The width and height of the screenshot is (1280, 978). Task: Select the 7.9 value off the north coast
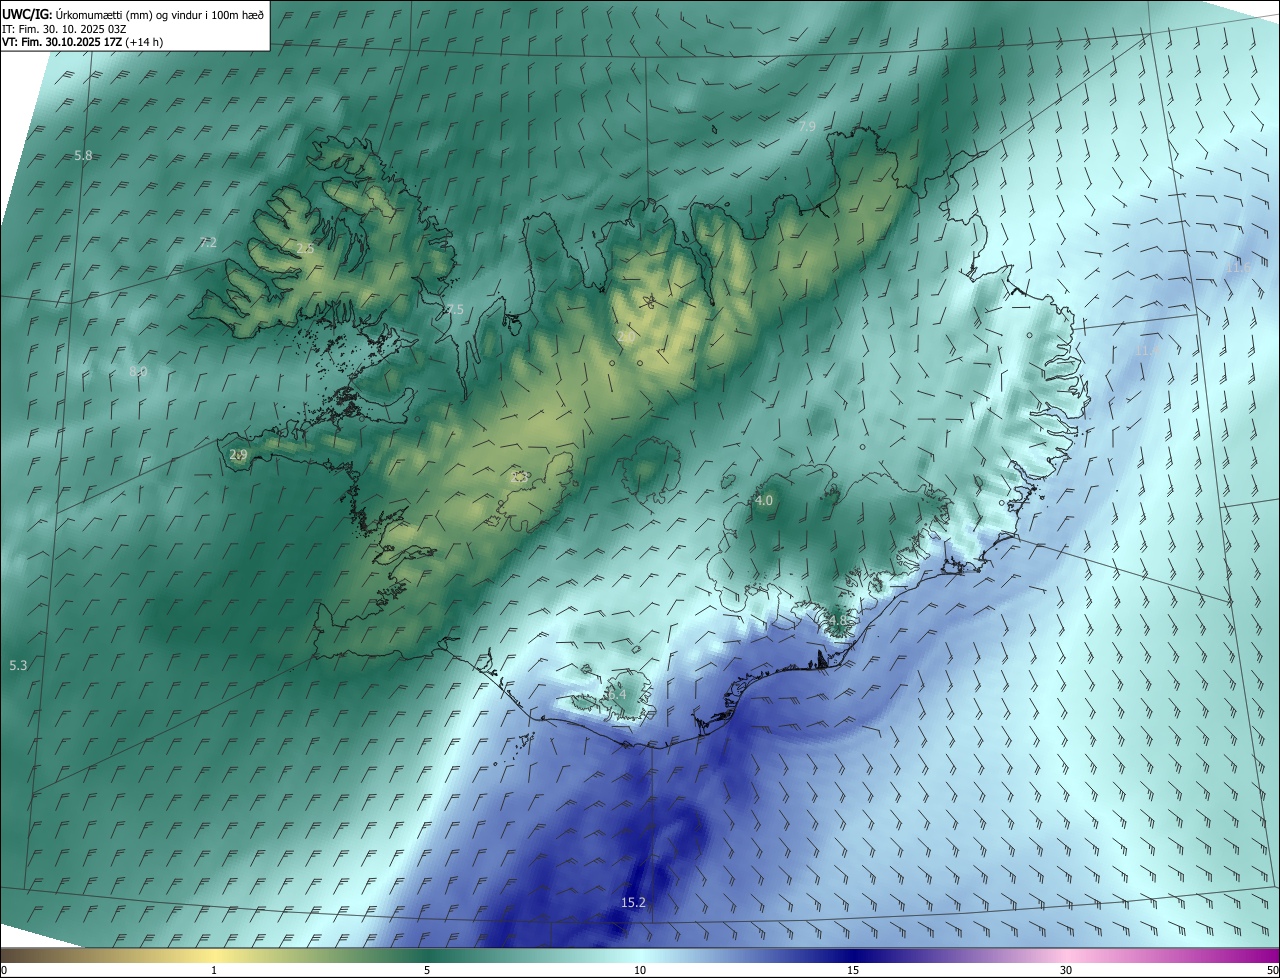click(x=808, y=127)
